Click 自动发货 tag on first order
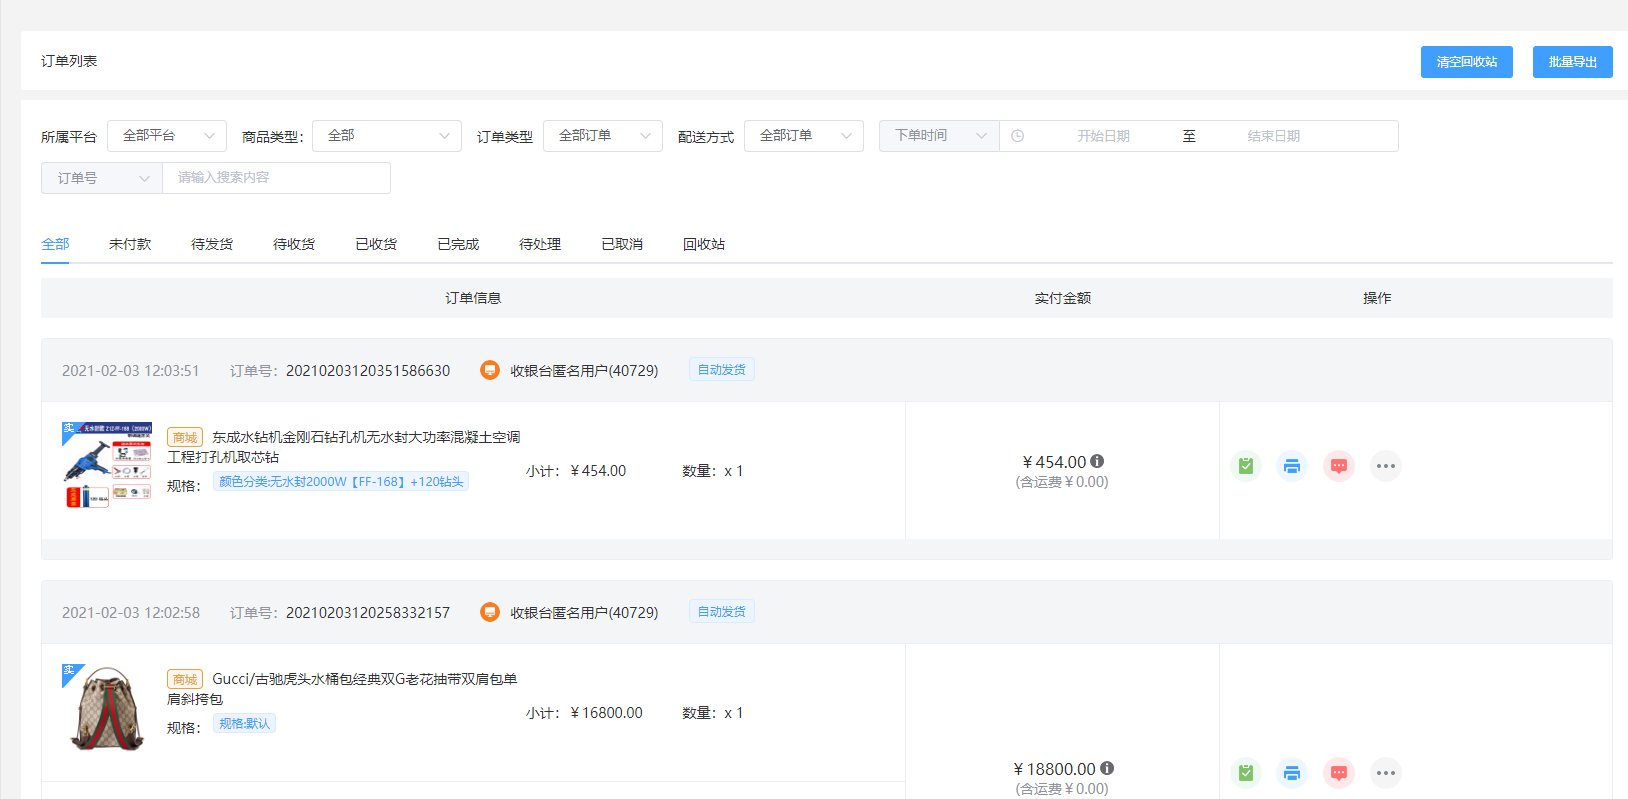1628x799 pixels. pyautogui.click(x=722, y=370)
